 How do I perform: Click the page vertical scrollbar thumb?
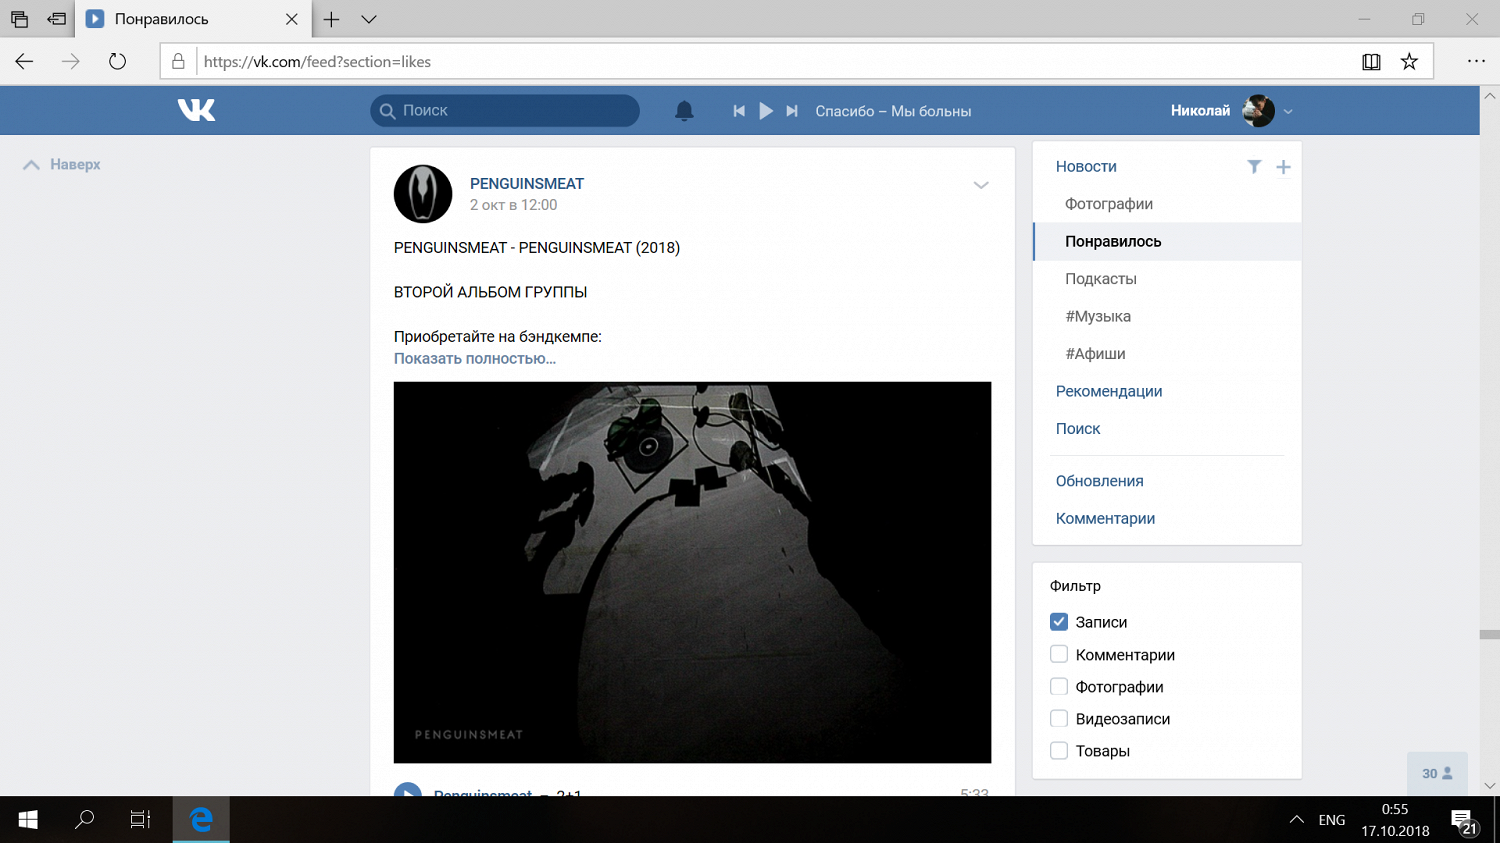pos(1489,635)
